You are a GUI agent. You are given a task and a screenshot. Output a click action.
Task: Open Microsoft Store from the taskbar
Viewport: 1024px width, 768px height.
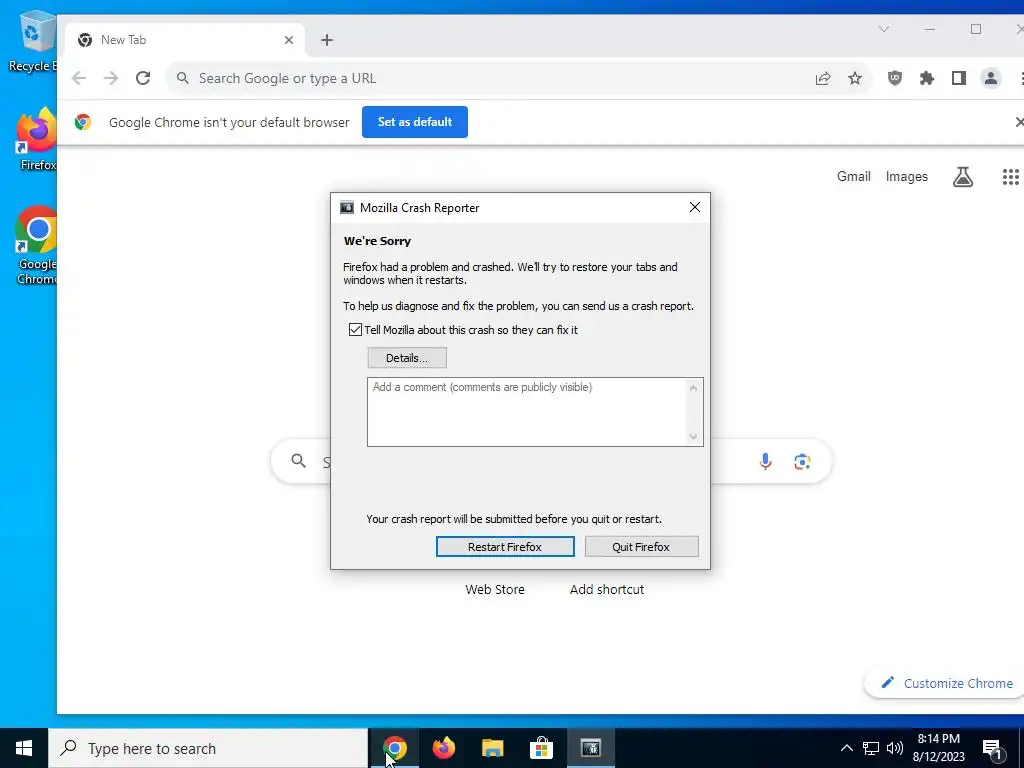tap(541, 748)
